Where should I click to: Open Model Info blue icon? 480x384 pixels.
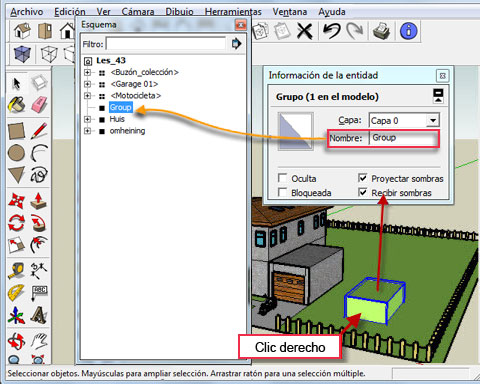pyautogui.click(x=409, y=31)
